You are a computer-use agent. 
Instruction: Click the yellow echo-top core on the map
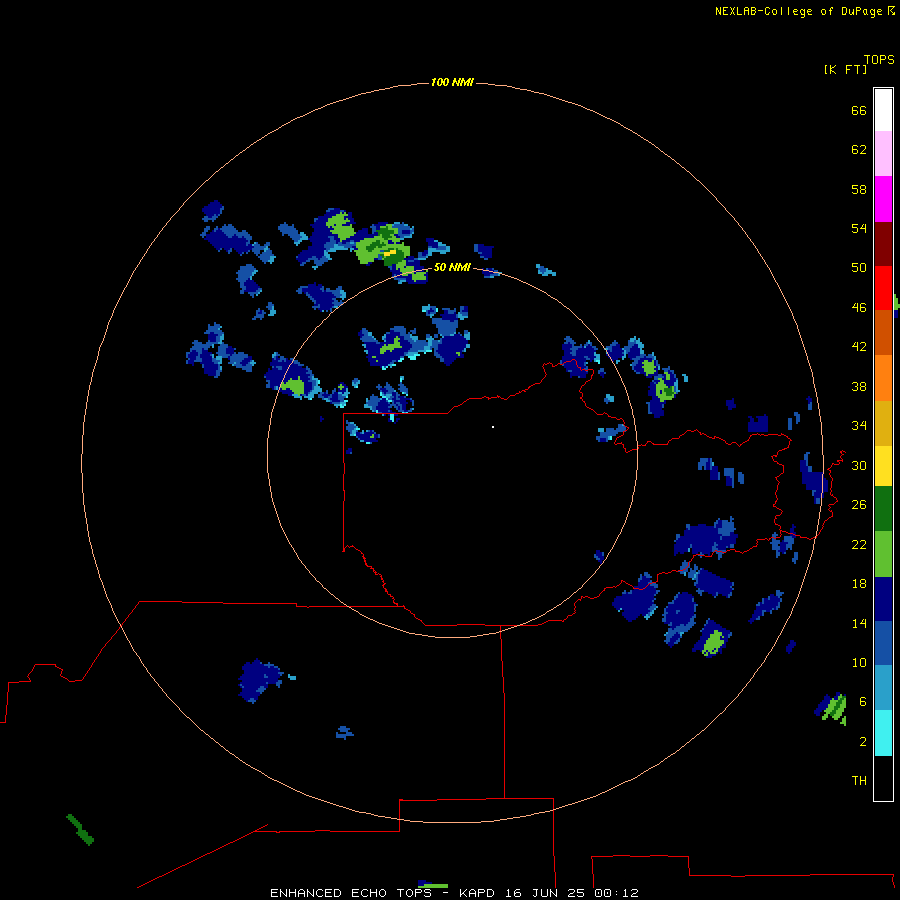coord(390,252)
